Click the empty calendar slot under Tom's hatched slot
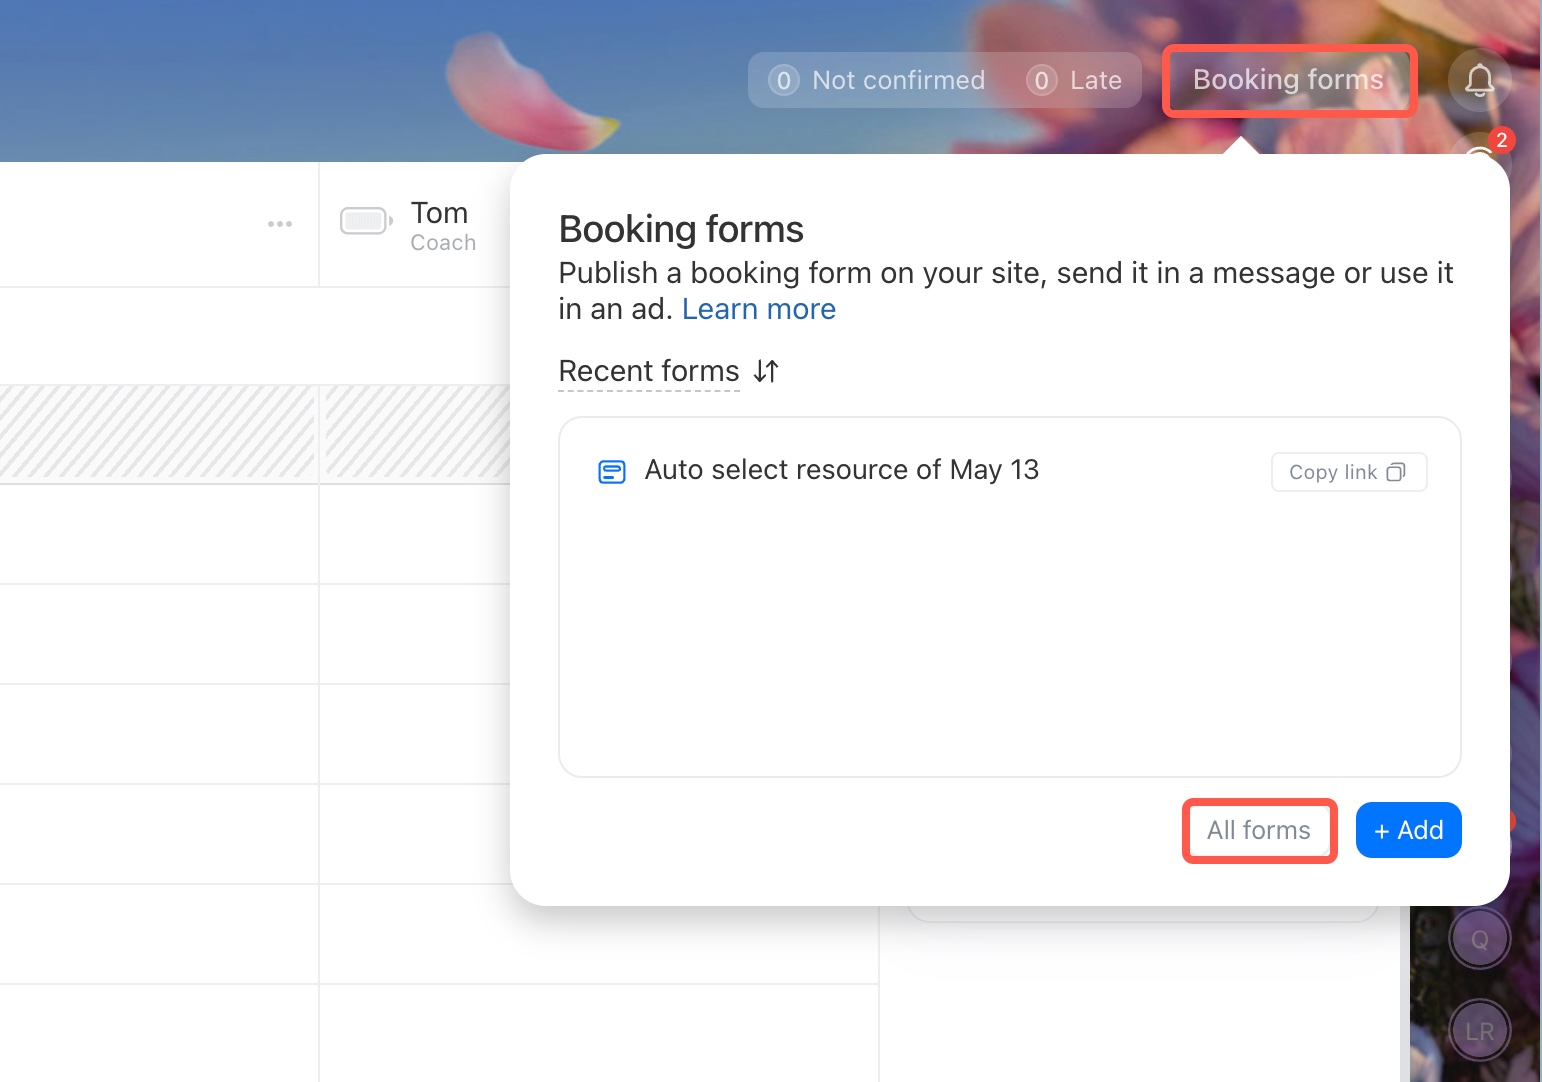This screenshot has height=1082, width=1542. pos(417,534)
